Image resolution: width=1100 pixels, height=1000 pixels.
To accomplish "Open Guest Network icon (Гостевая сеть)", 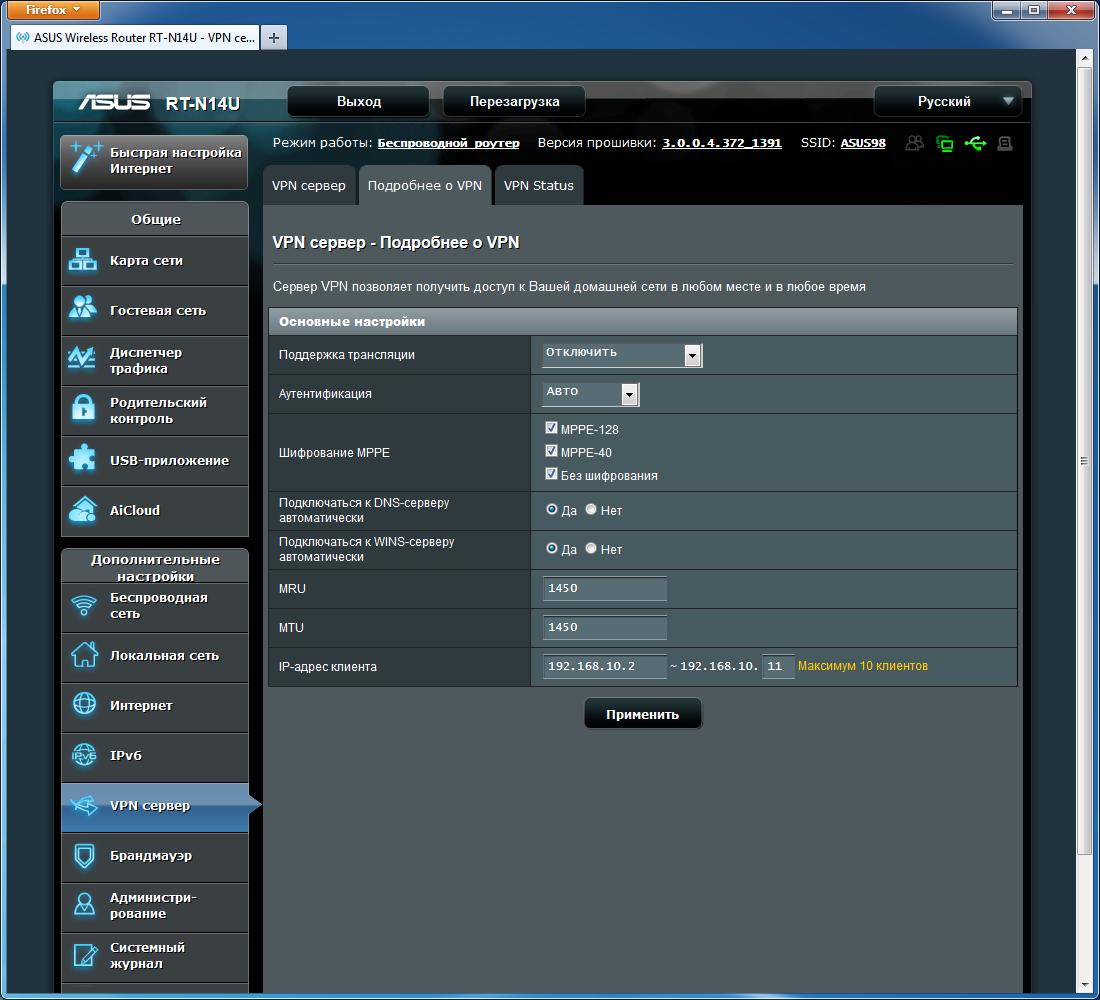I will [x=82, y=311].
